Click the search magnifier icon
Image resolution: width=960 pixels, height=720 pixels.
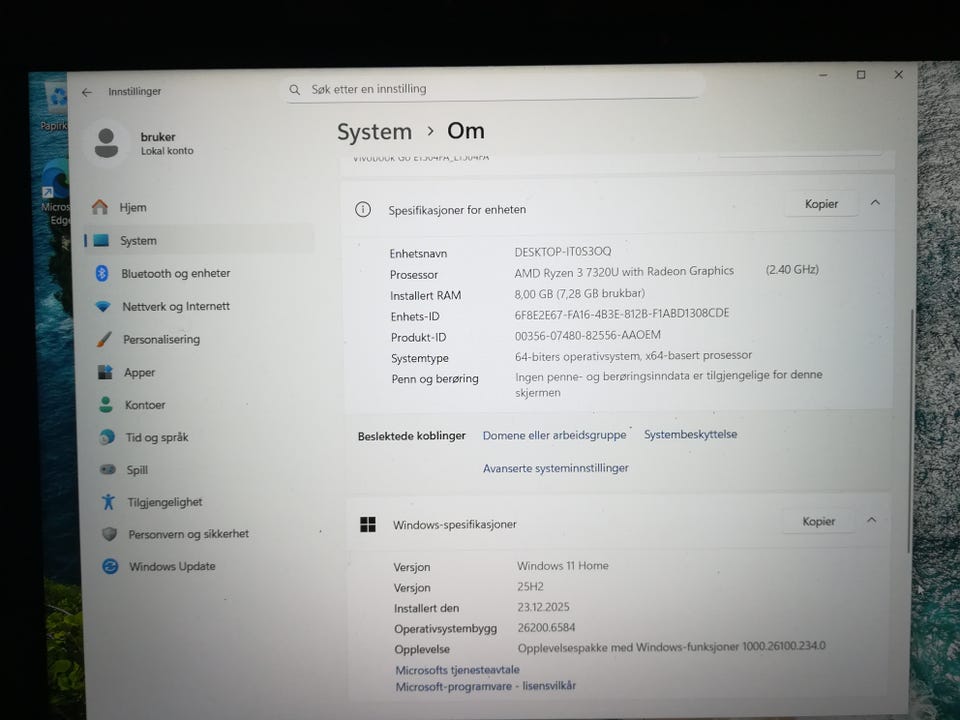coord(294,90)
